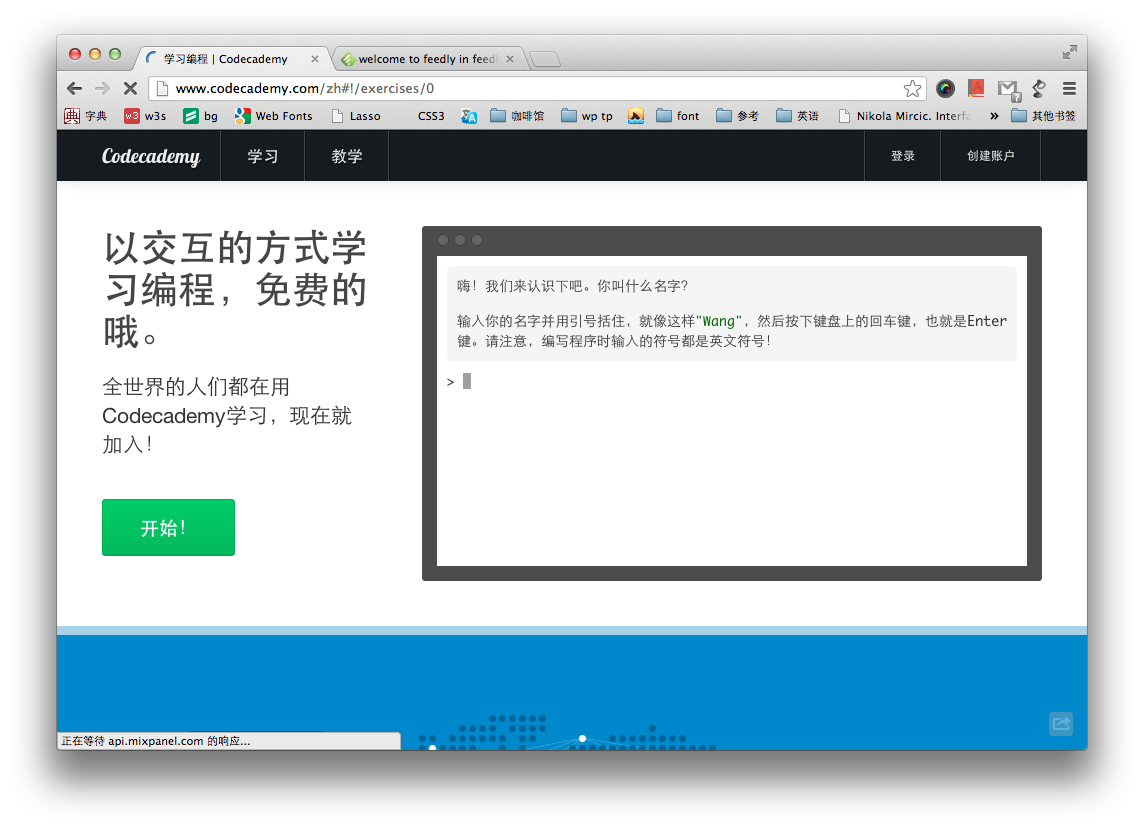The image size is (1144, 829).
Task: Open the w3s bookmark
Action: point(145,116)
